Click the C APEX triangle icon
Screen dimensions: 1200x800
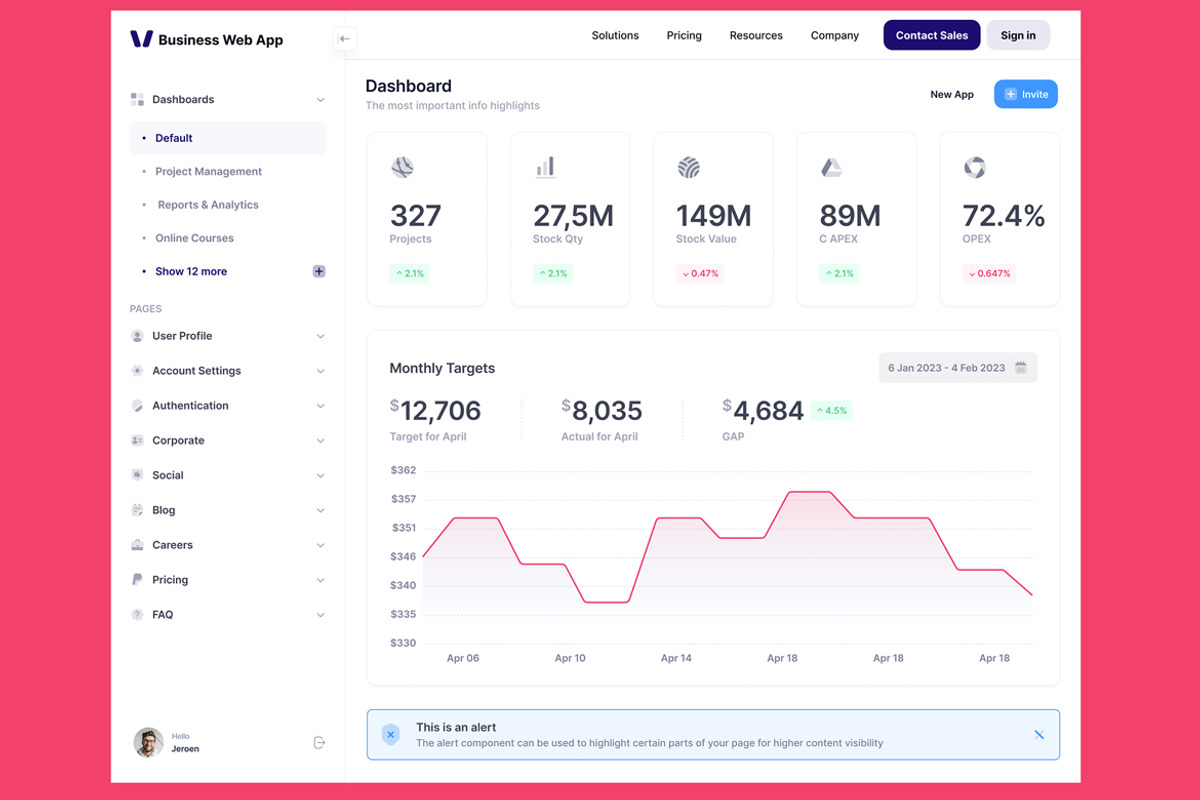(831, 167)
